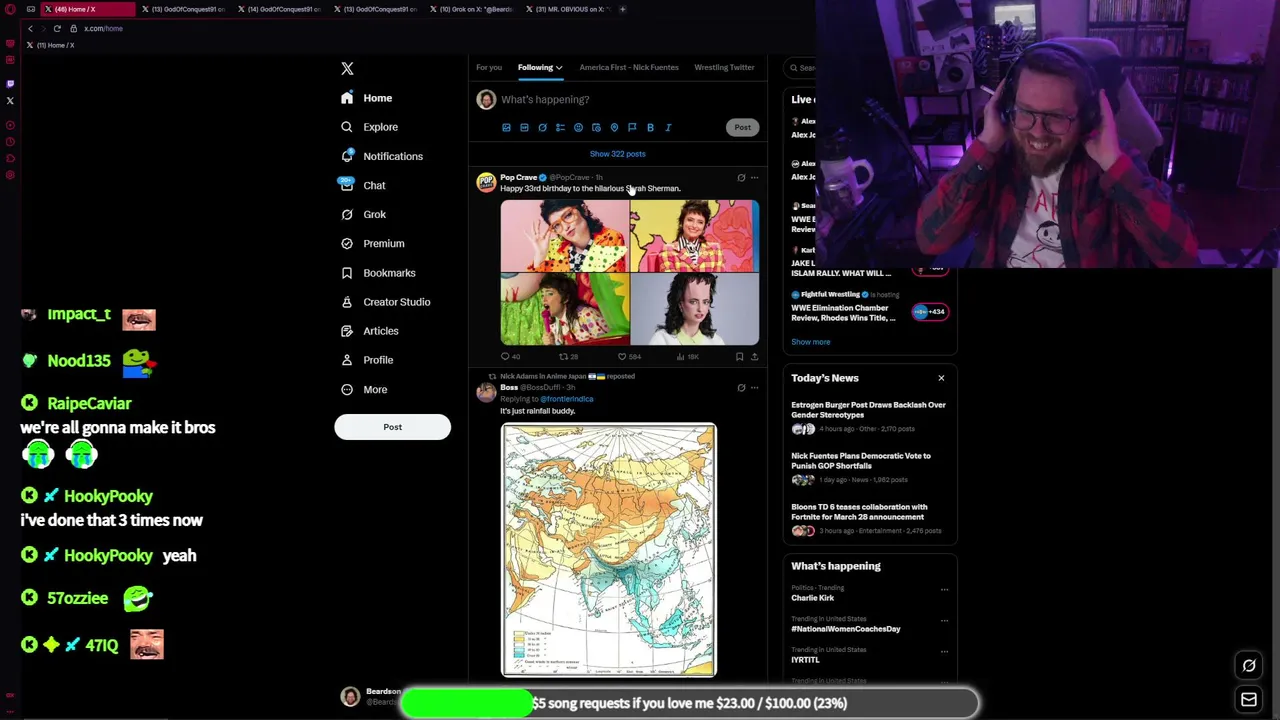Image resolution: width=1280 pixels, height=720 pixels.
Task: Switch to Wrestling Twitter tab
Action: pyautogui.click(x=724, y=67)
